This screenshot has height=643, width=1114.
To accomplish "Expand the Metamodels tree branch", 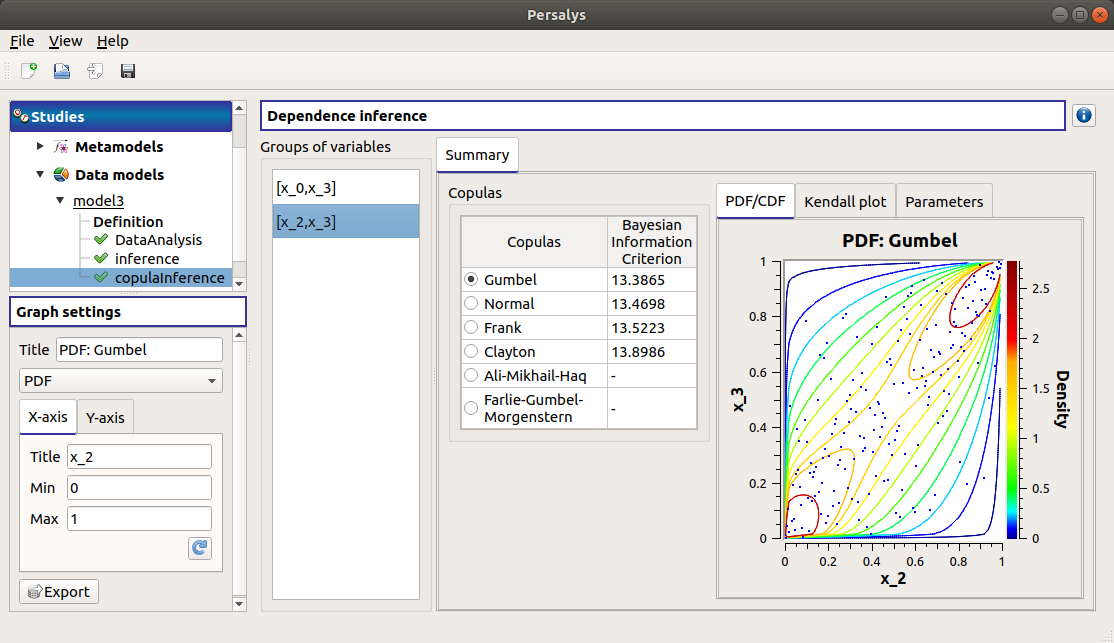I will pyautogui.click(x=39, y=147).
